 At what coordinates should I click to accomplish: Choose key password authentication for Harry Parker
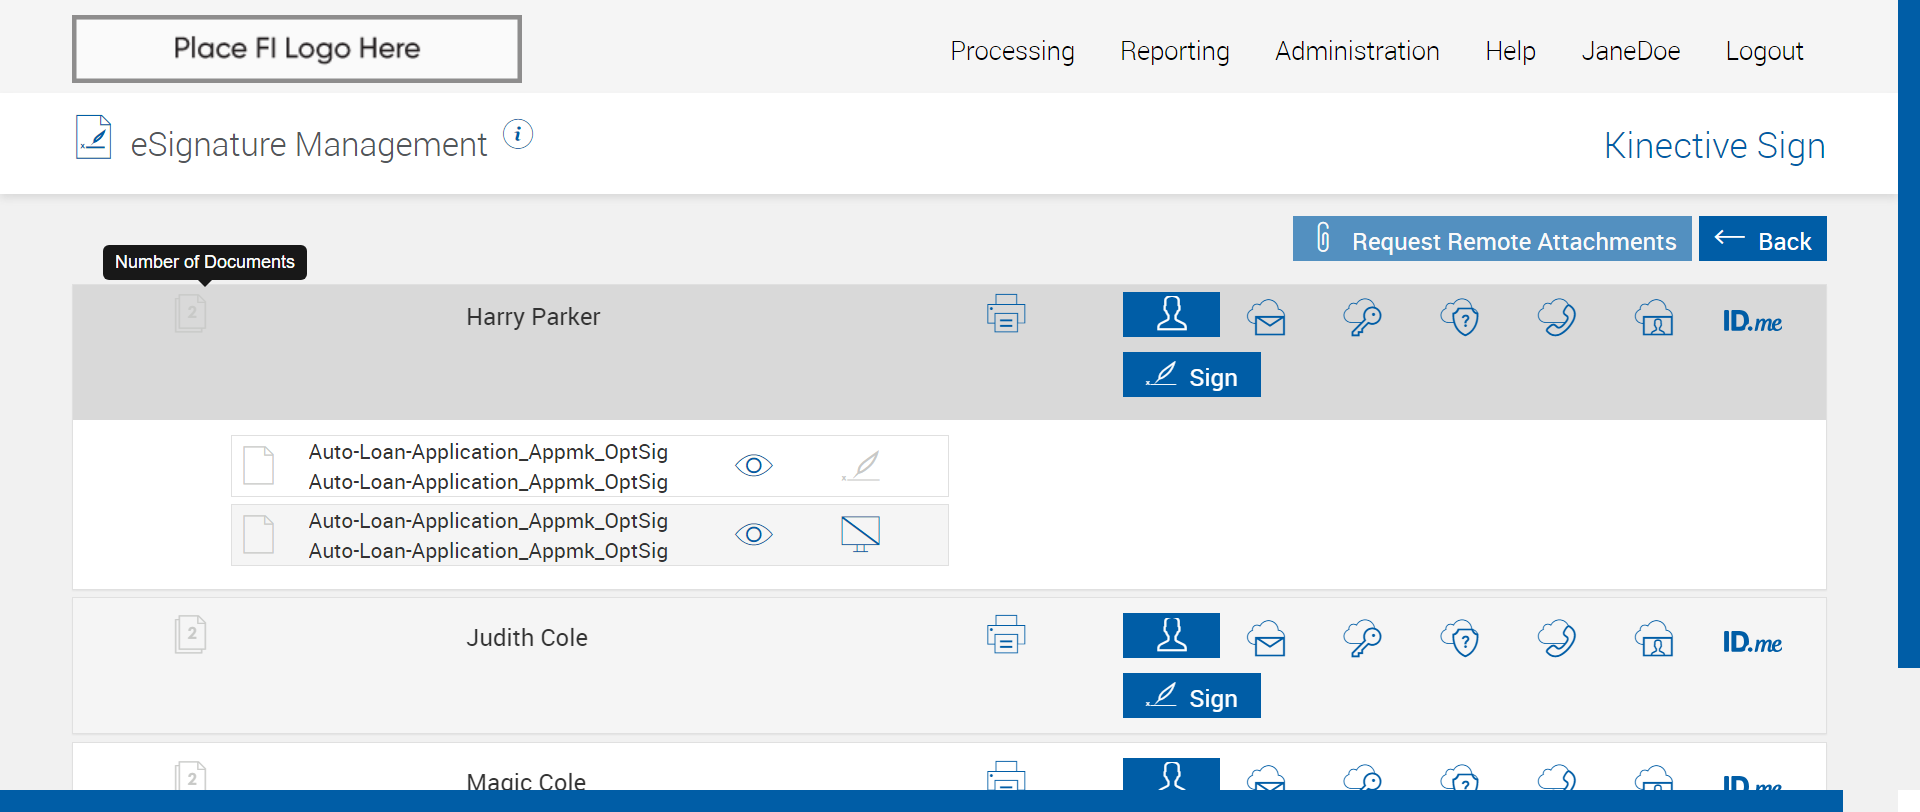(x=1362, y=318)
